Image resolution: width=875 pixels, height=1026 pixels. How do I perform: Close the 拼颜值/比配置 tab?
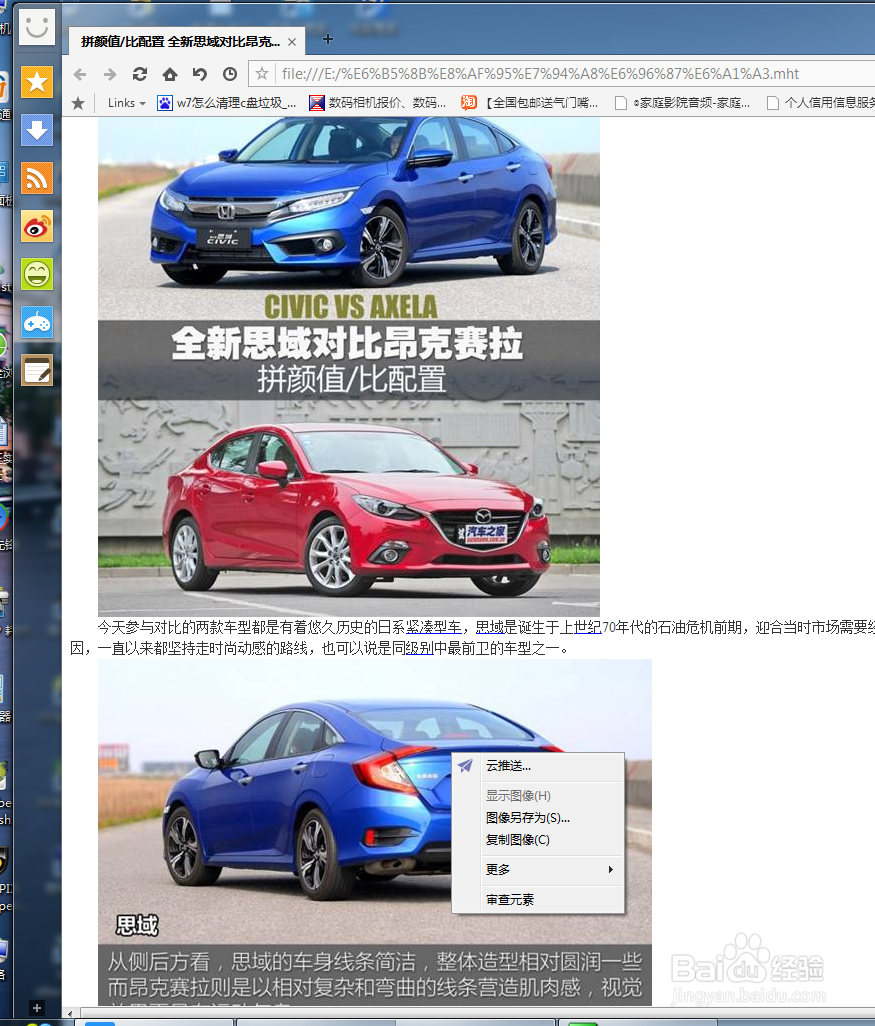(292, 42)
